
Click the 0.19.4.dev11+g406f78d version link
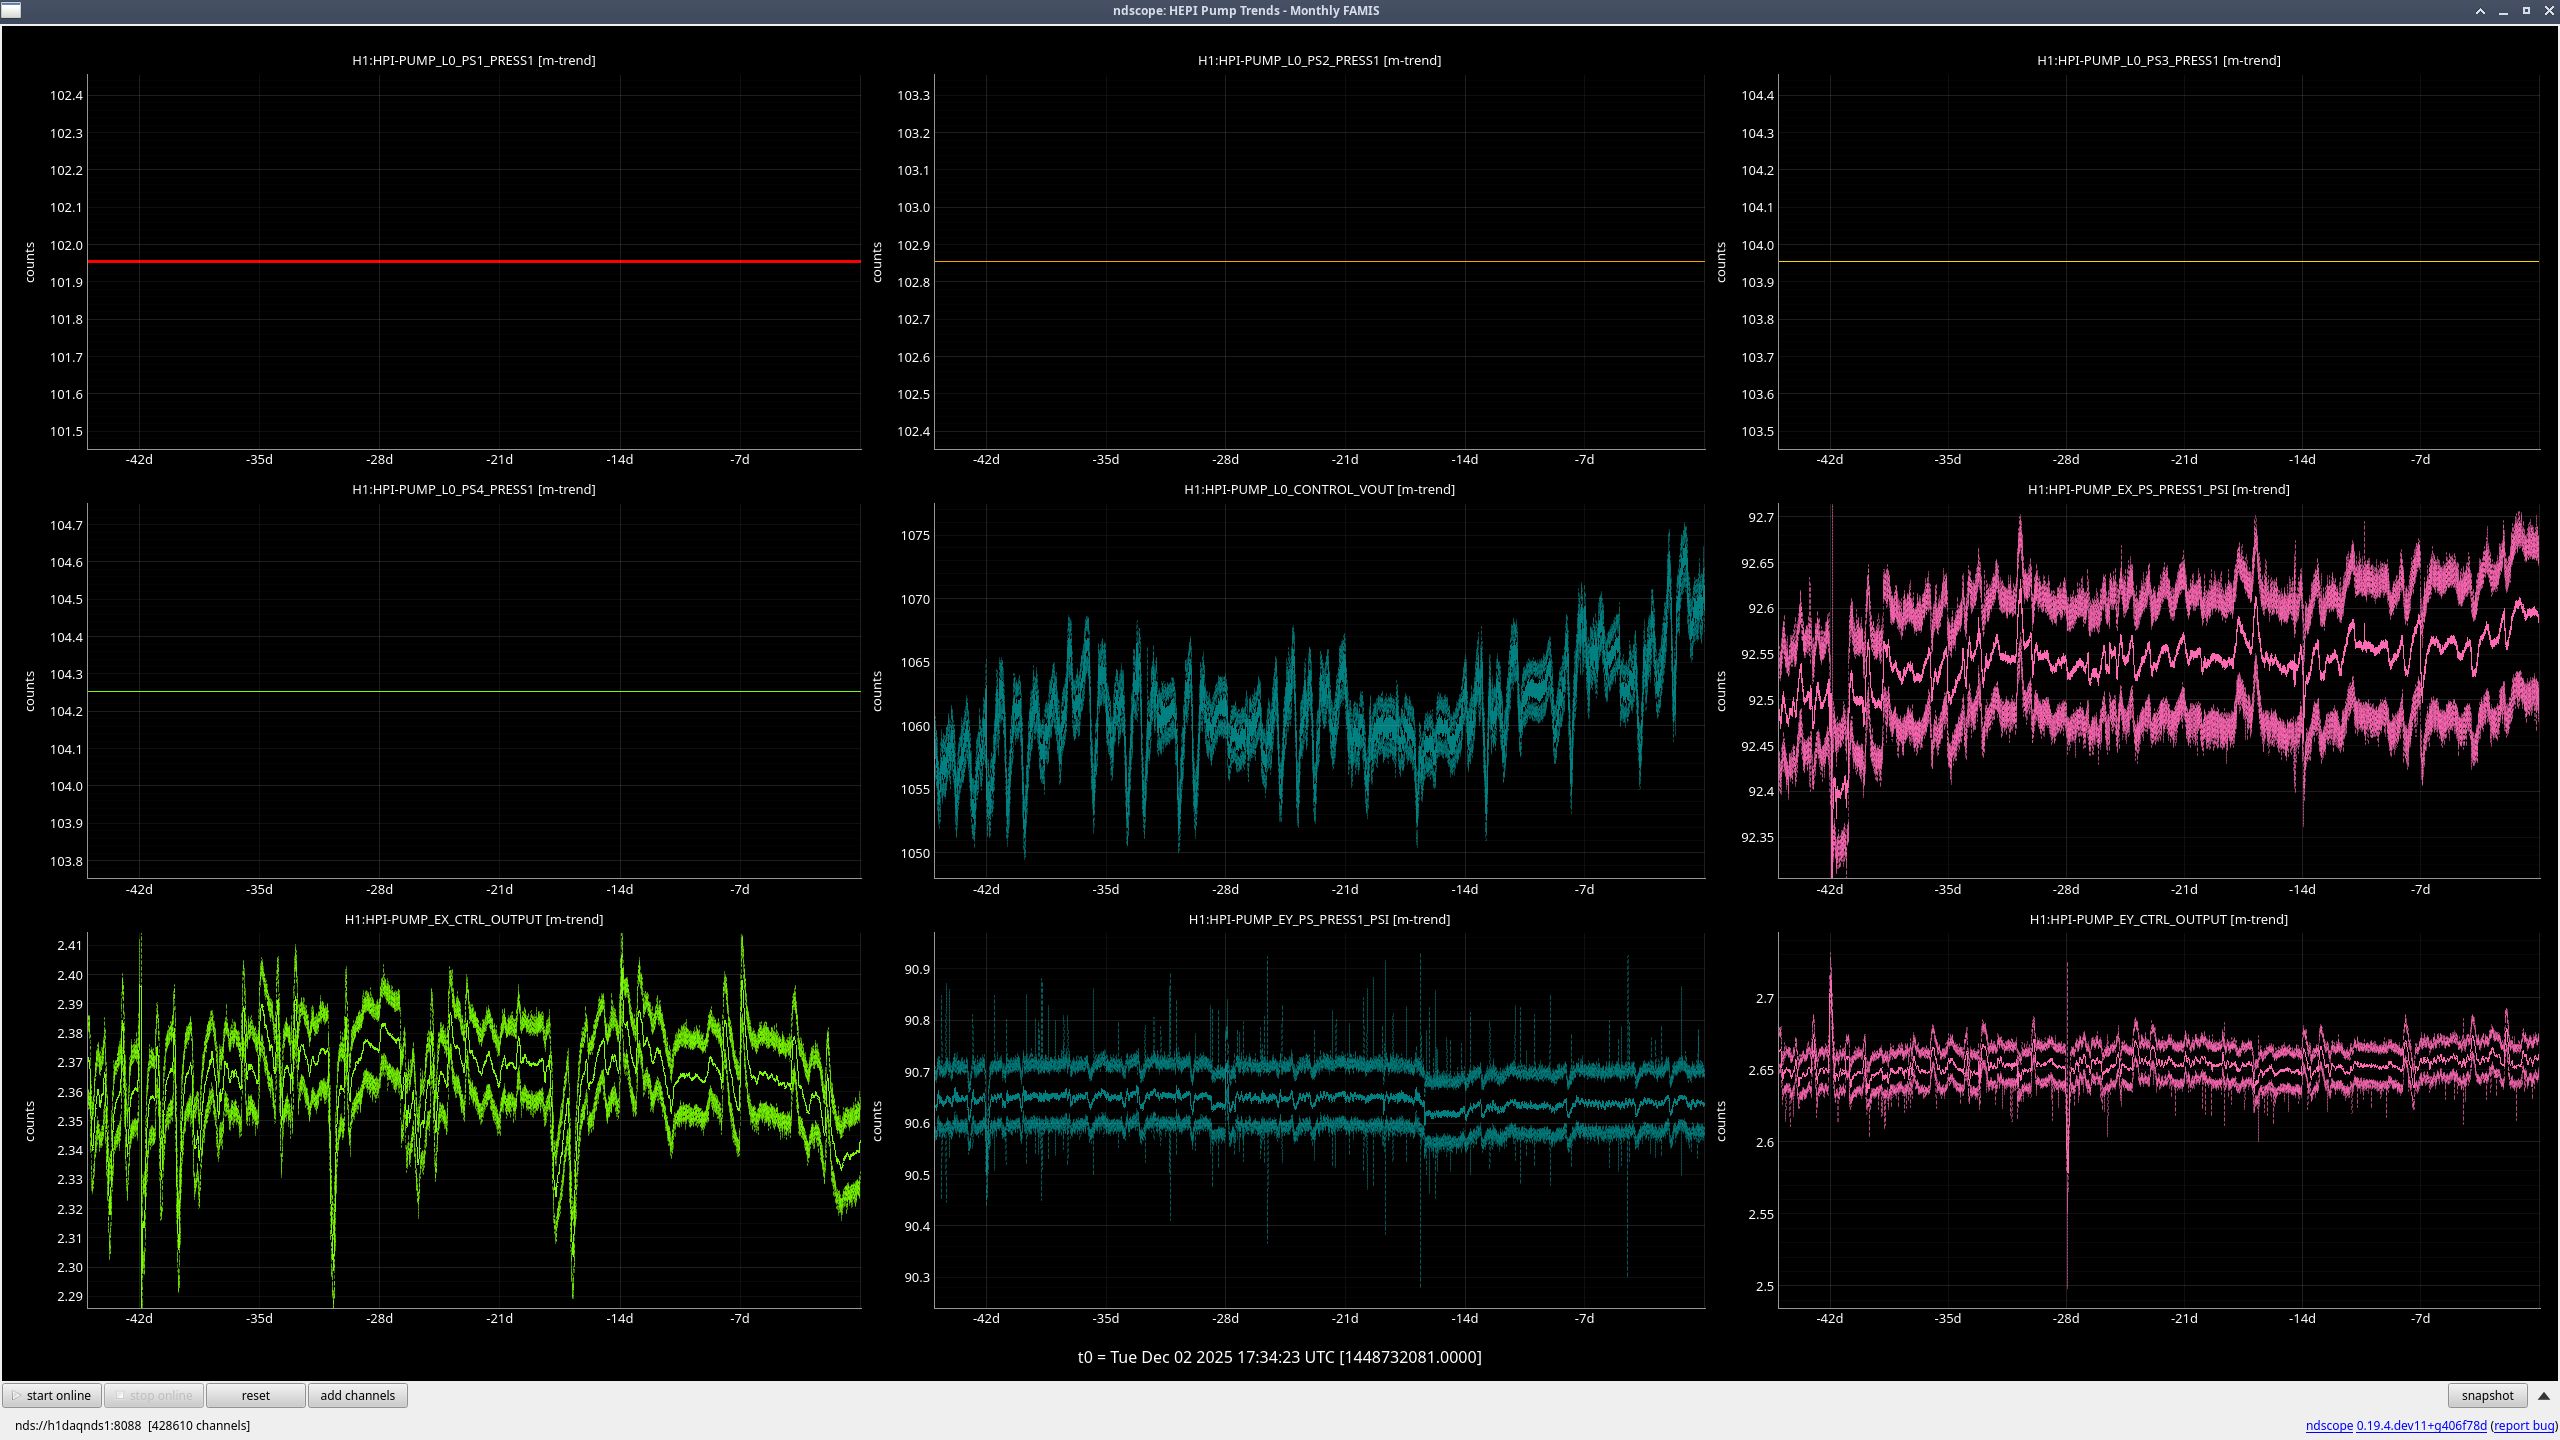coord(2421,1425)
